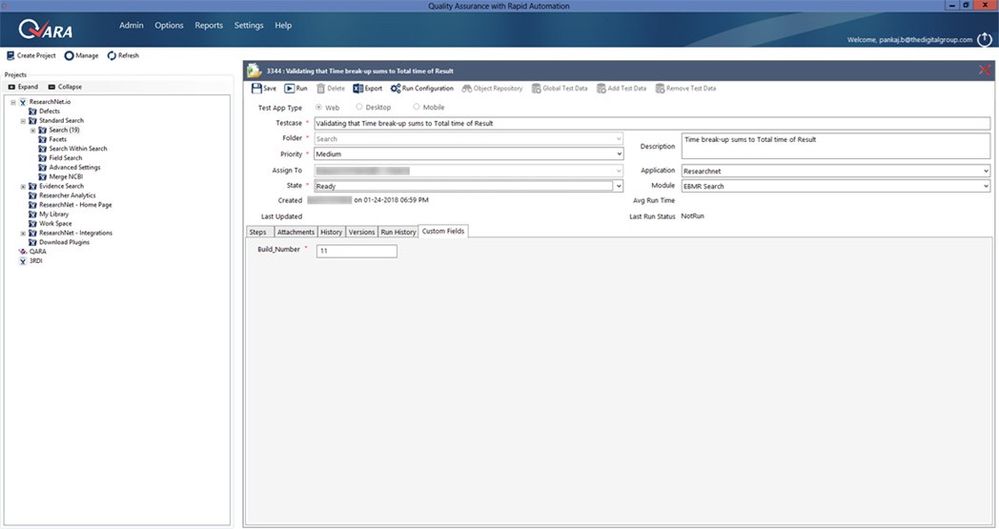The width and height of the screenshot is (999, 529).
Task: Open Global Test Data
Action: [x=559, y=89]
